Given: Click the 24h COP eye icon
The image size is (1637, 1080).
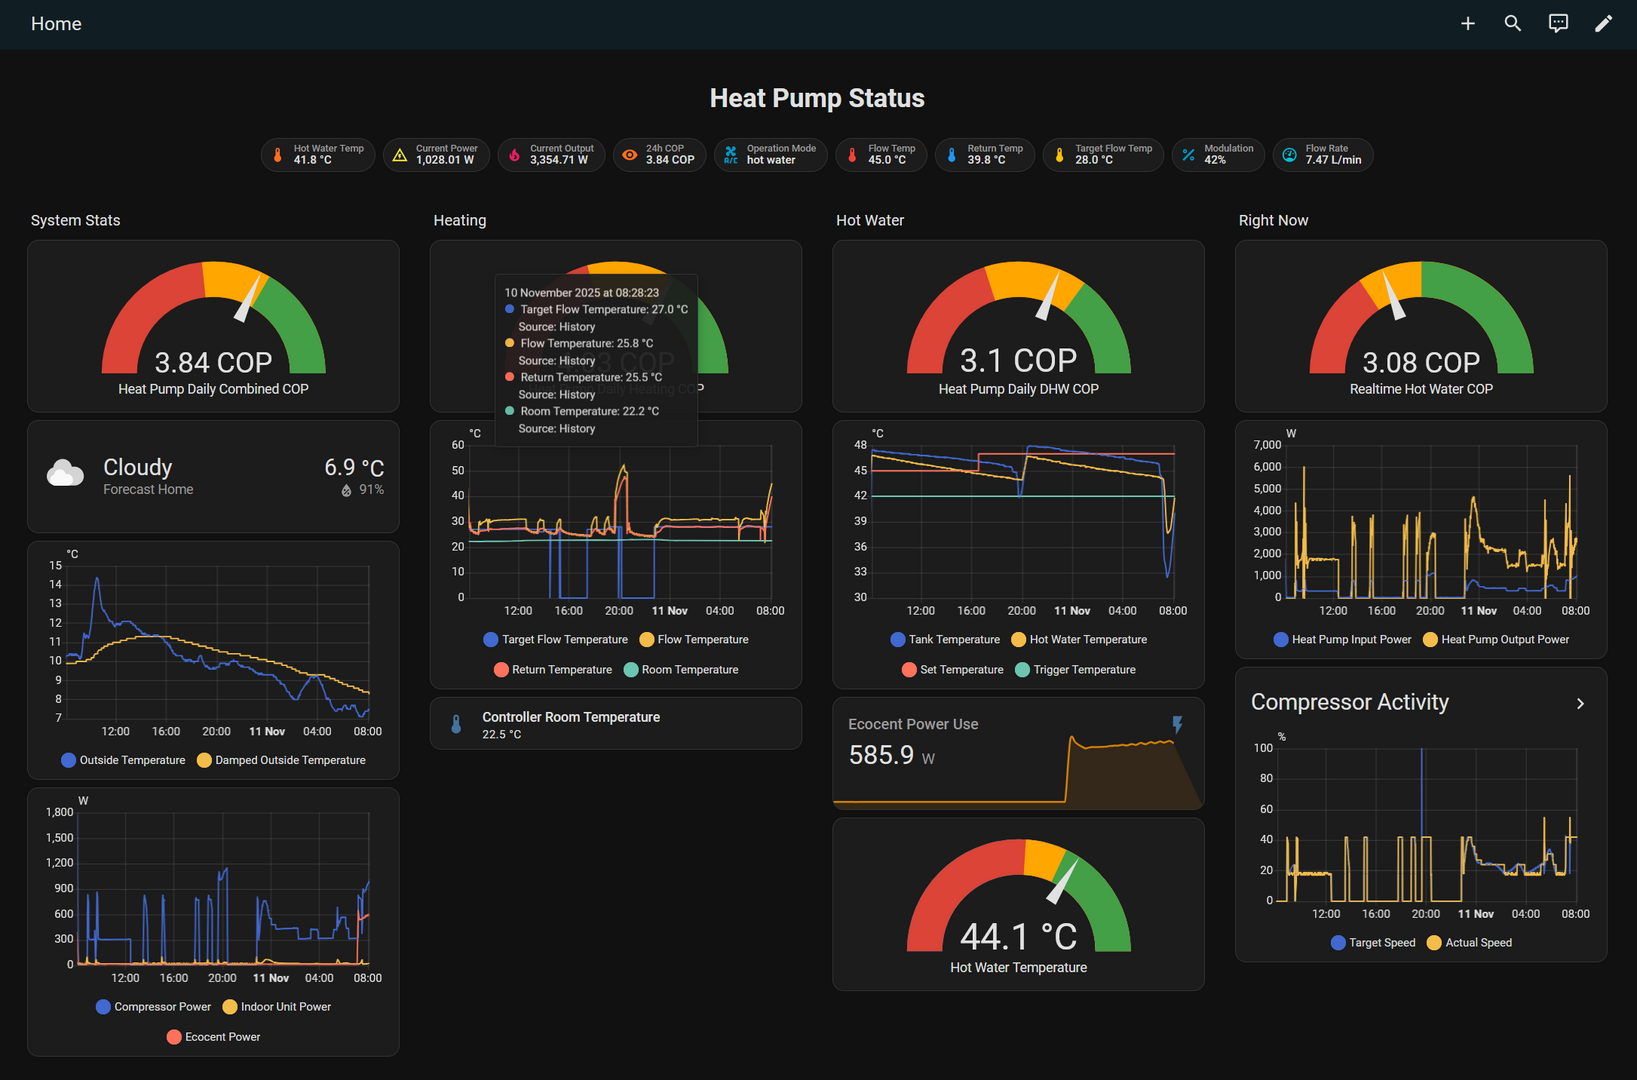Looking at the screenshot, I should 630,155.
